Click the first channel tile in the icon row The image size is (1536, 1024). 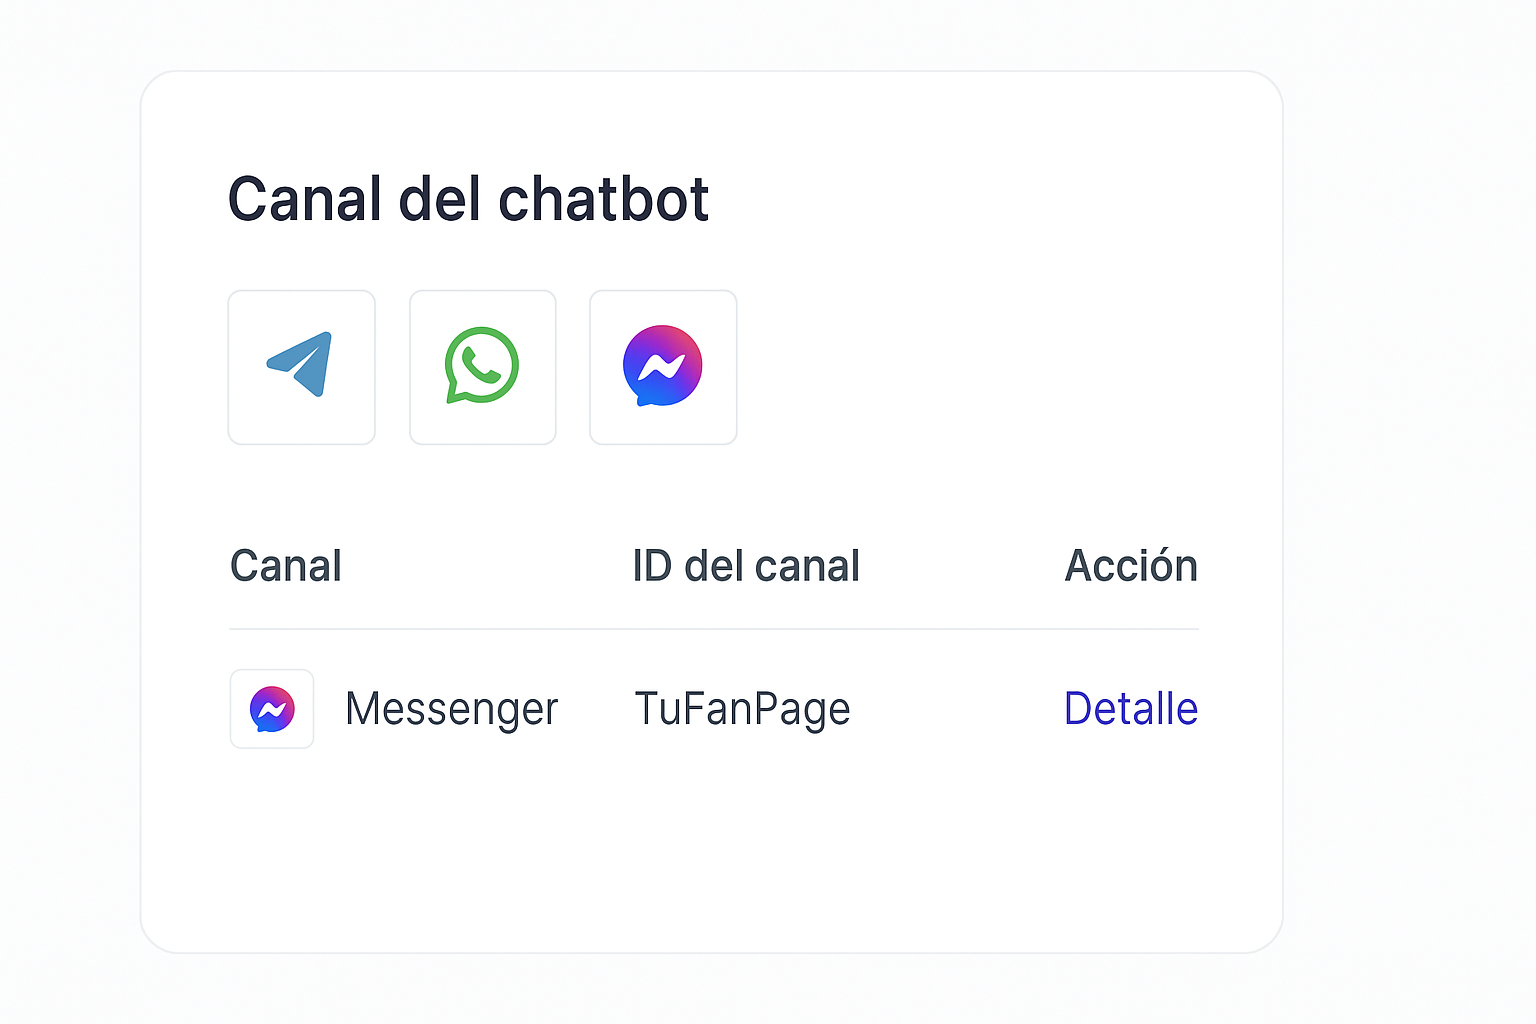[x=301, y=367]
